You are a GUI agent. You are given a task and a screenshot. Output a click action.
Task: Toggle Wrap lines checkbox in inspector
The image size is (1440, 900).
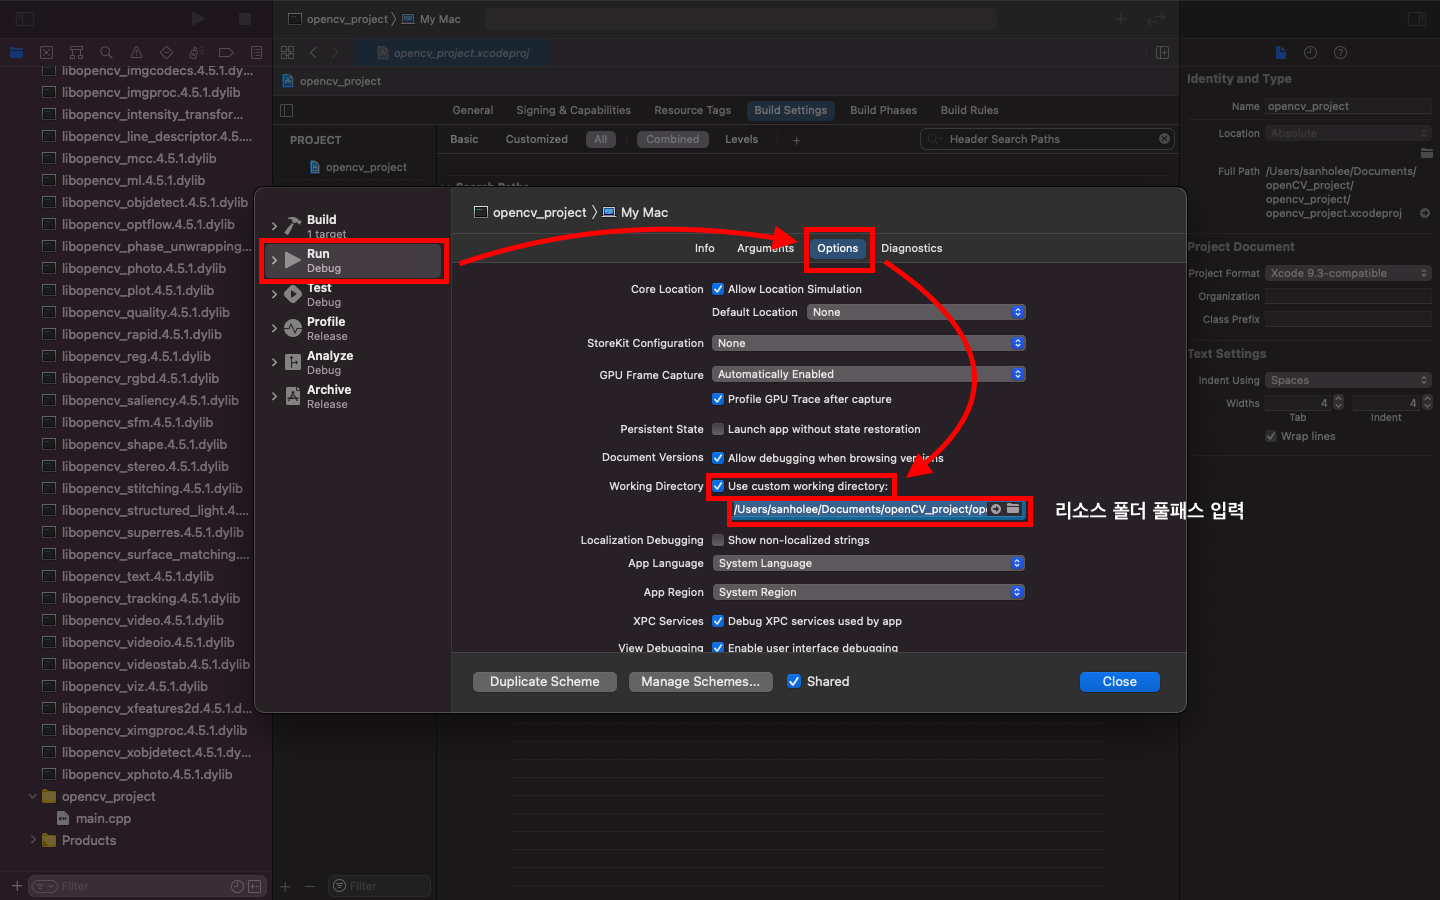pos(1271,436)
